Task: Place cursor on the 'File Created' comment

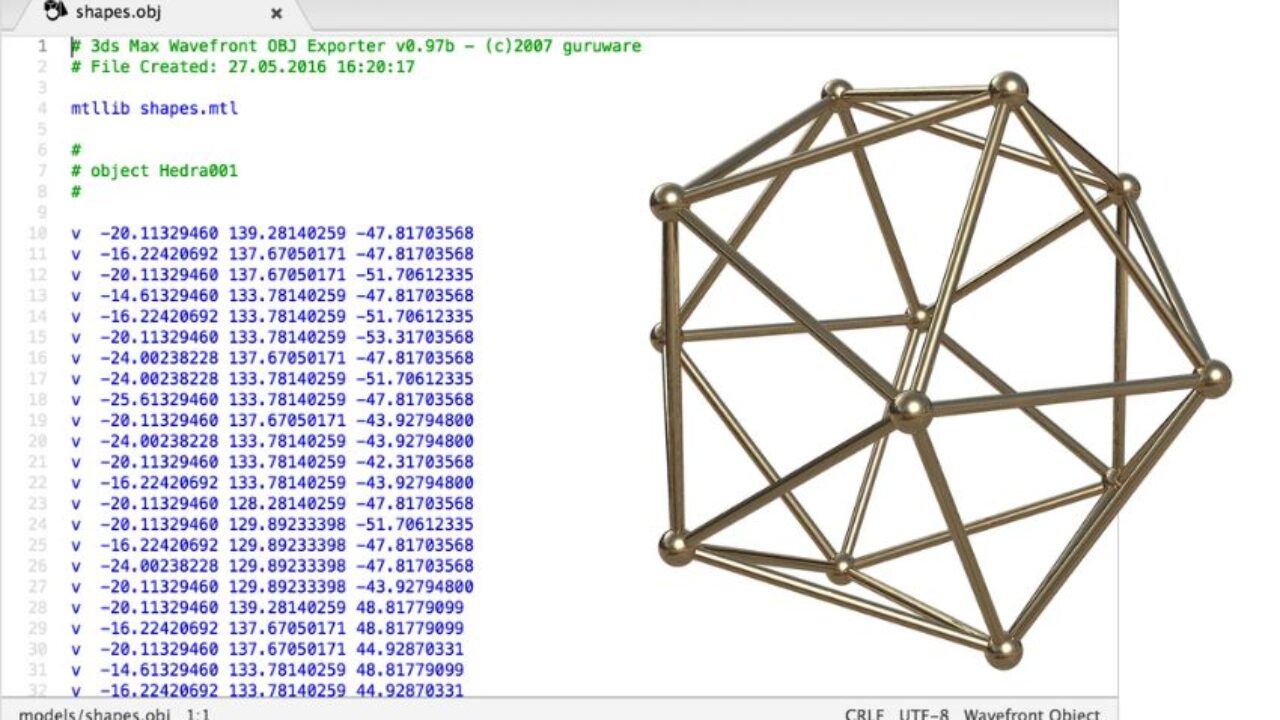Action: click(x=242, y=67)
